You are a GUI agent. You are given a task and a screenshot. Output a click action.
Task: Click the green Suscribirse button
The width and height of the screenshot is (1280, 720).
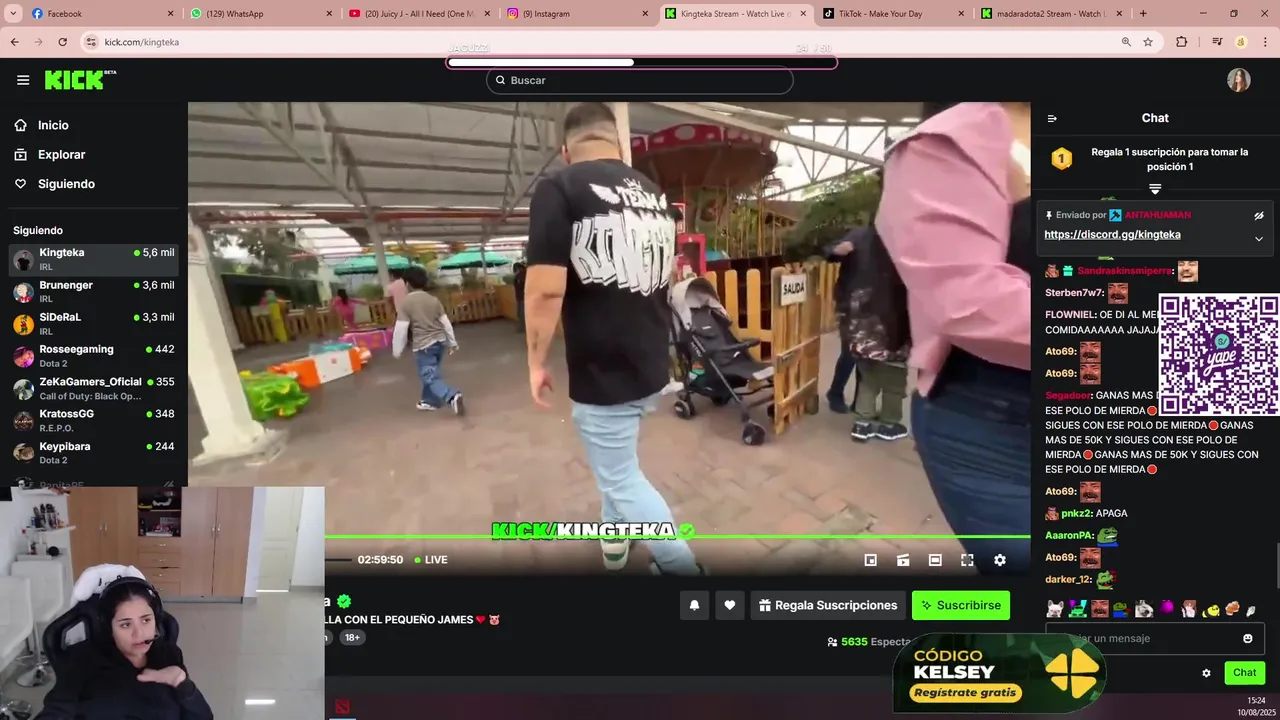click(961, 605)
